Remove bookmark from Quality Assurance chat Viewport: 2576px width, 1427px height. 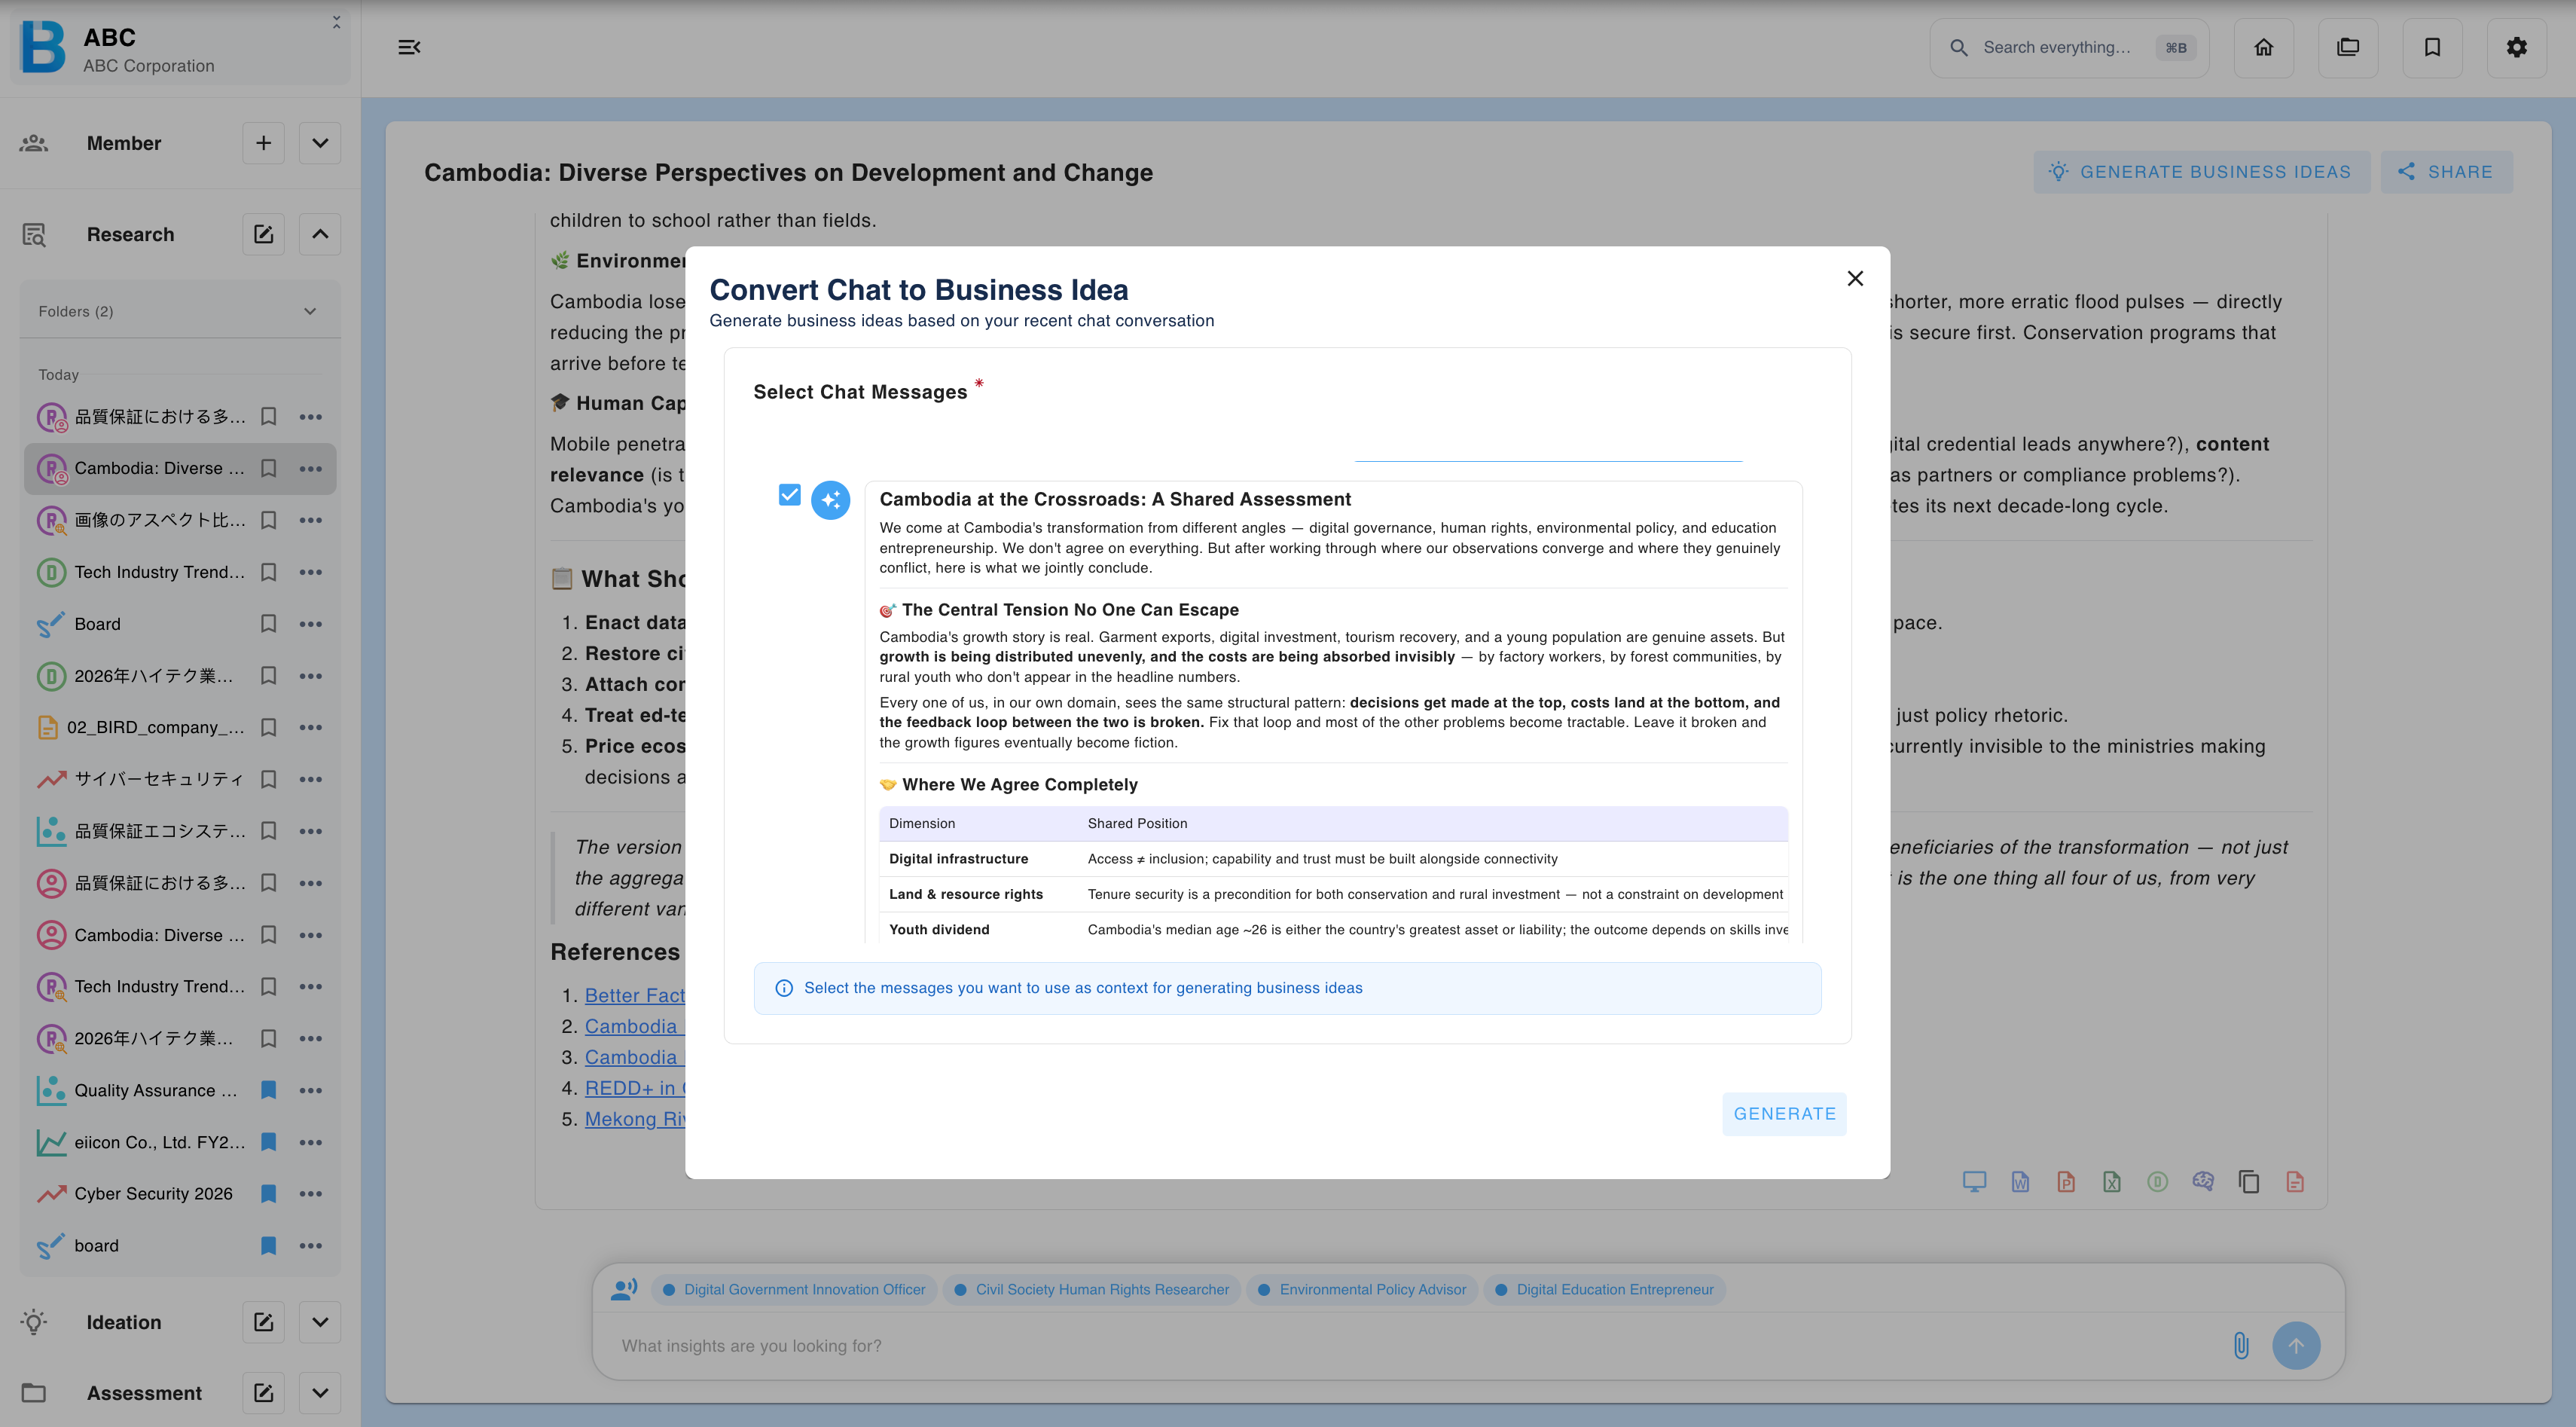tap(268, 1090)
